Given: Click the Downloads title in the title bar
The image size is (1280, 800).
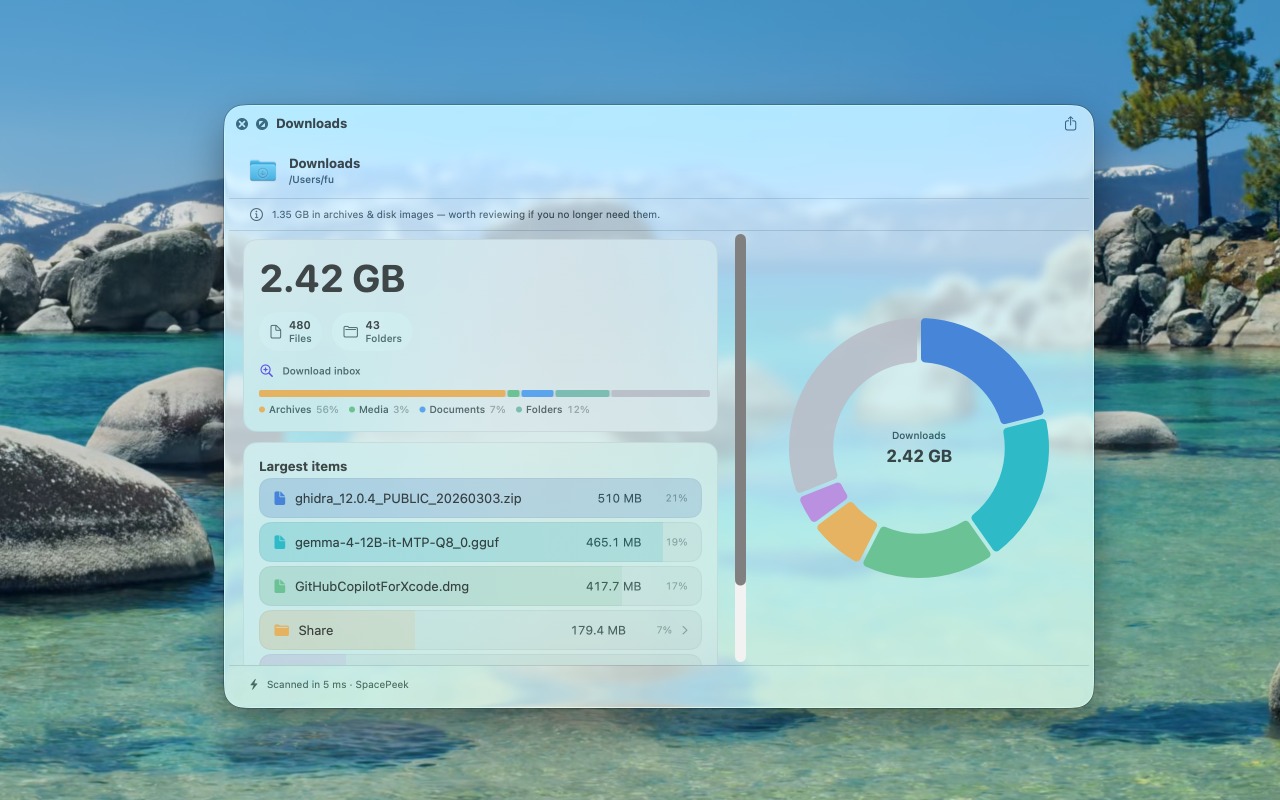Looking at the screenshot, I should [x=312, y=124].
